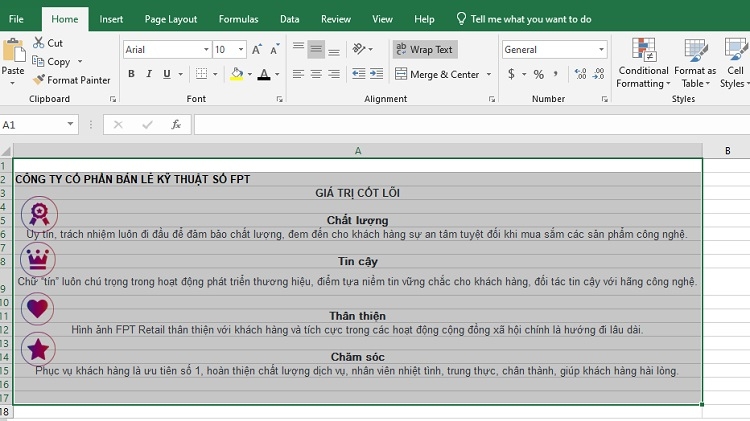
Task: Select column B header
Action: click(x=727, y=151)
